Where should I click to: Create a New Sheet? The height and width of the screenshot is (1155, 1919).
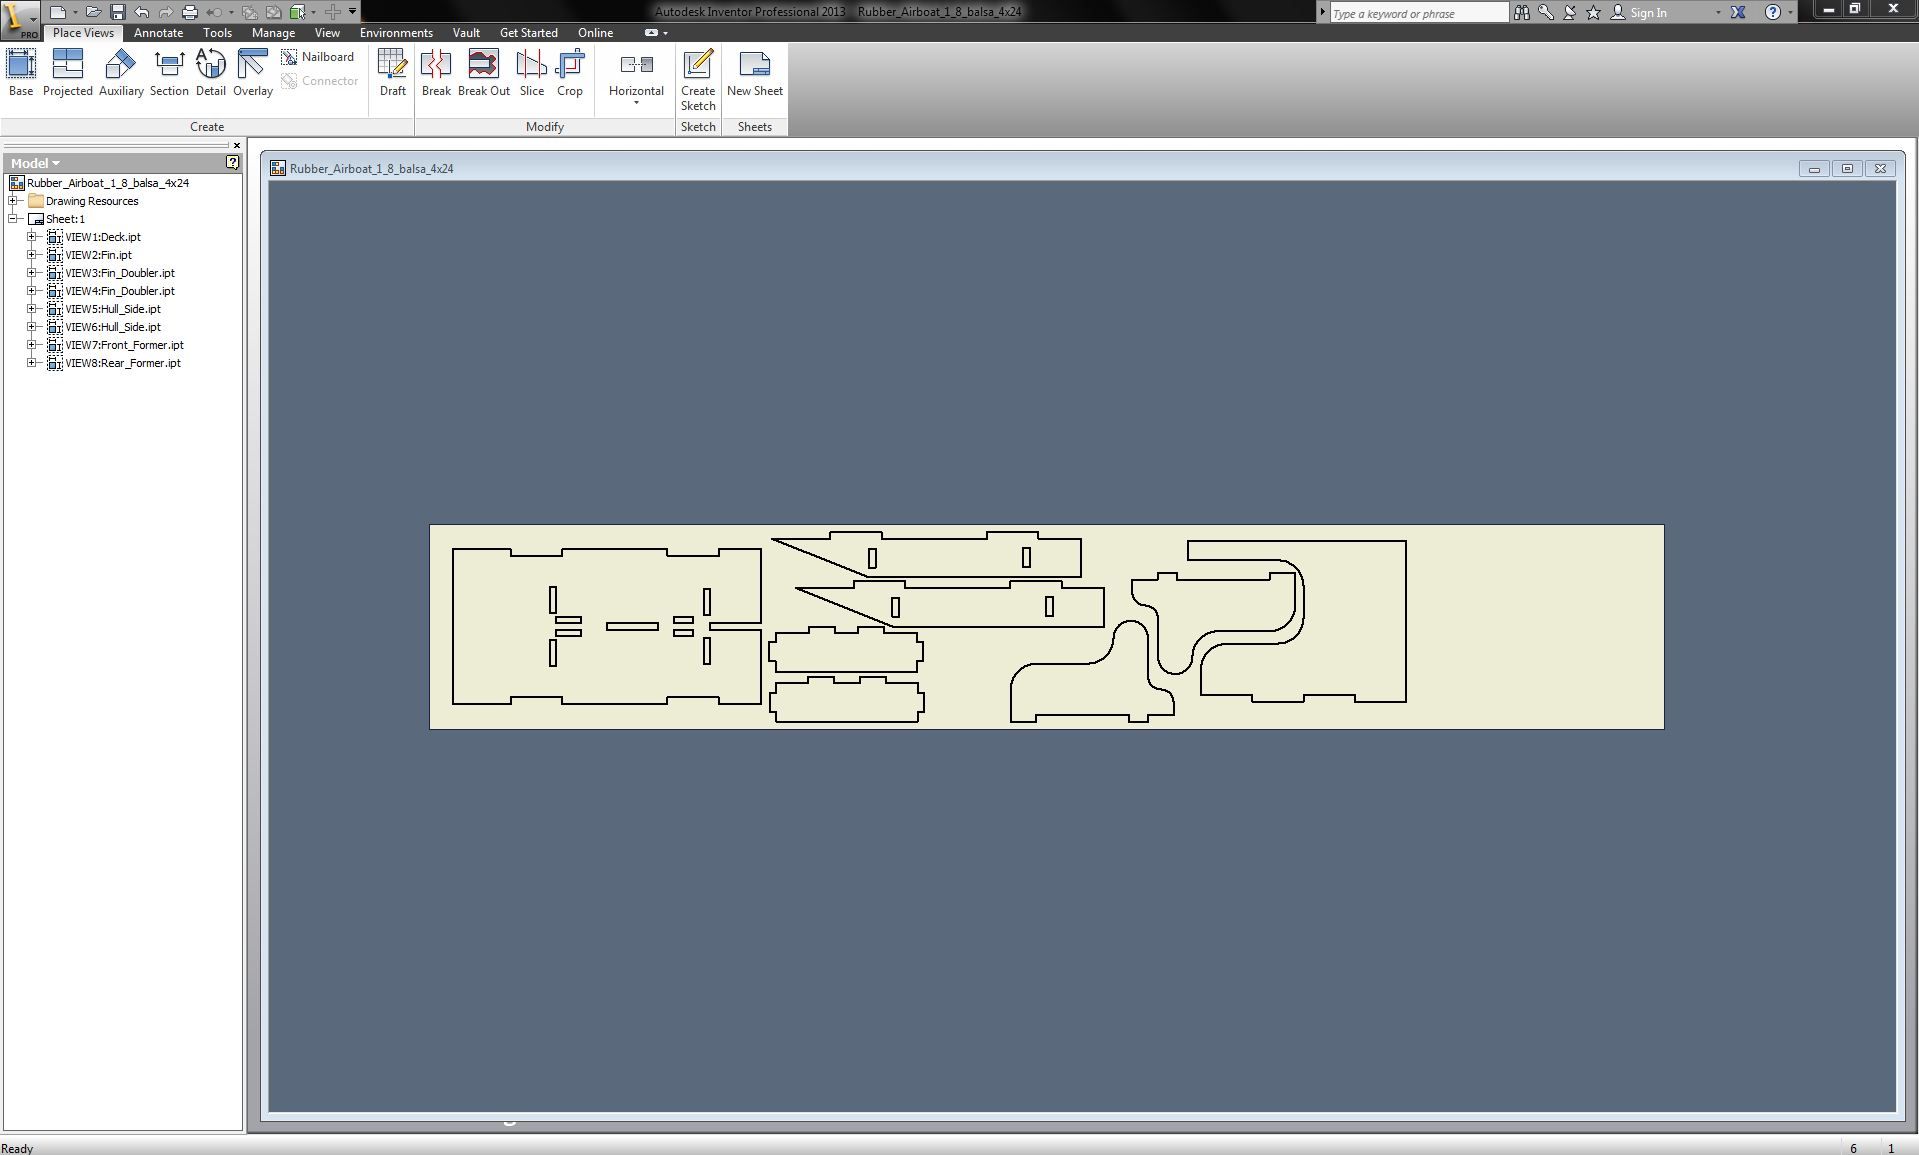(754, 72)
